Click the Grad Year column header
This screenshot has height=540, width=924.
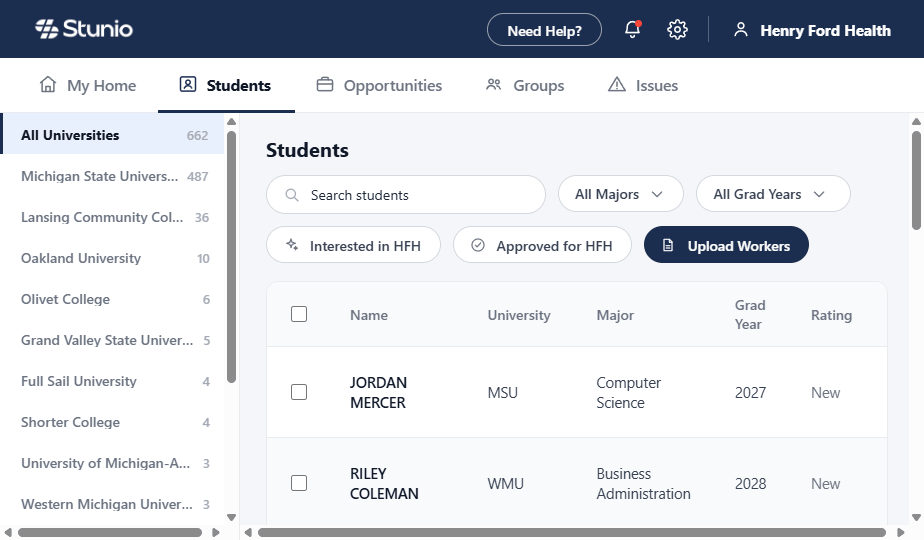[750, 314]
